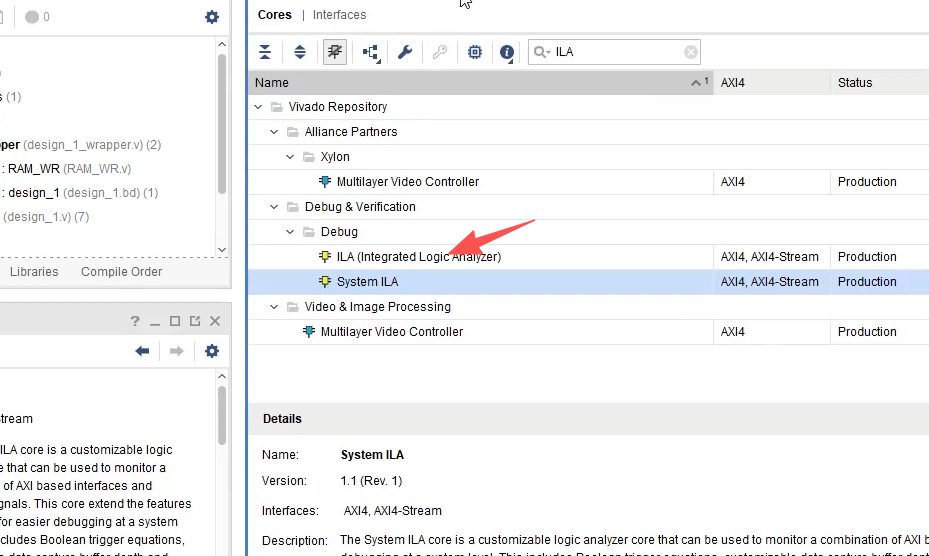This screenshot has width=929, height=556.
Task: Collapse the Debug & Verification folder
Action: click(x=274, y=207)
